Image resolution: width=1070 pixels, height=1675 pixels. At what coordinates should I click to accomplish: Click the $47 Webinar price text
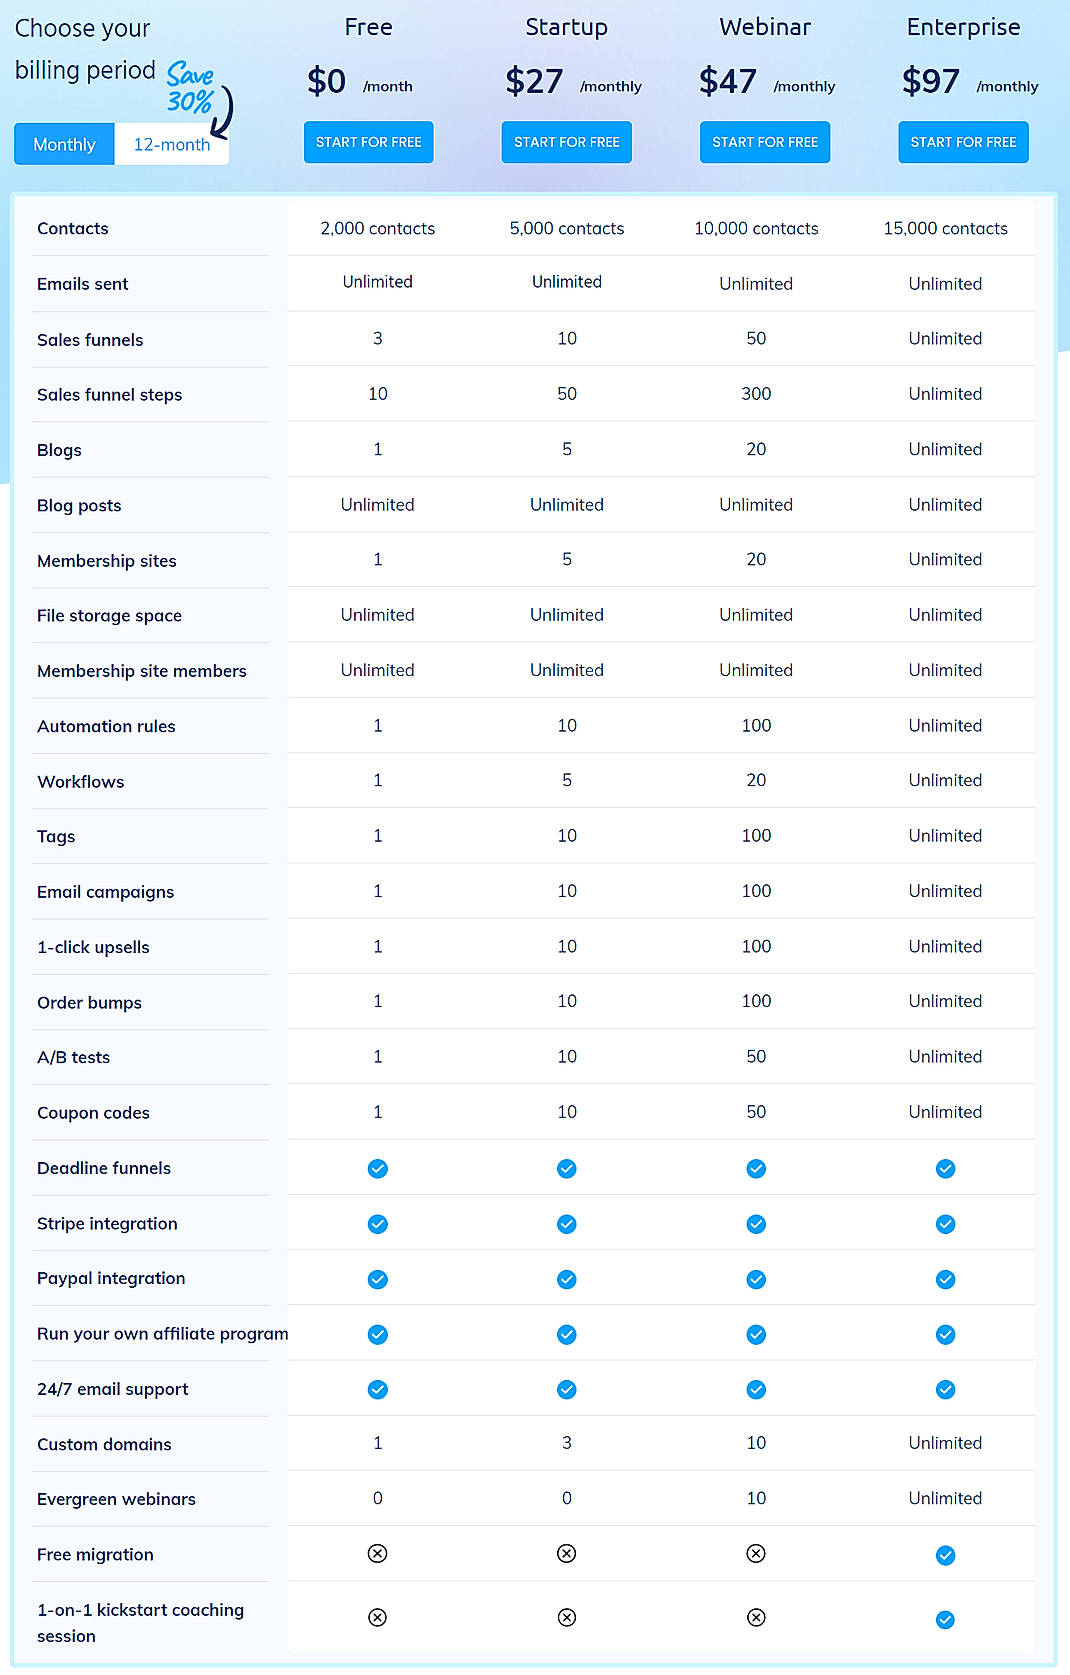point(728,80)
